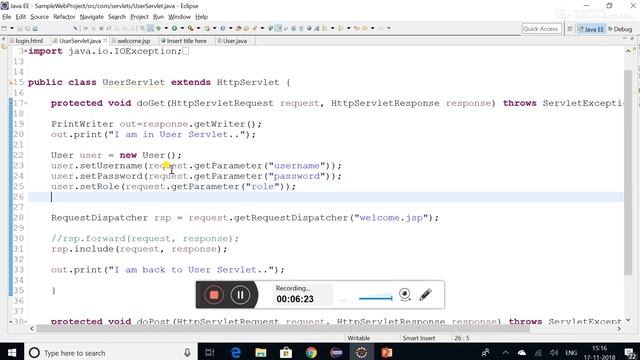Open Task View from the taskbar
Screen dimensions: 640x360
tap(210, 353)
